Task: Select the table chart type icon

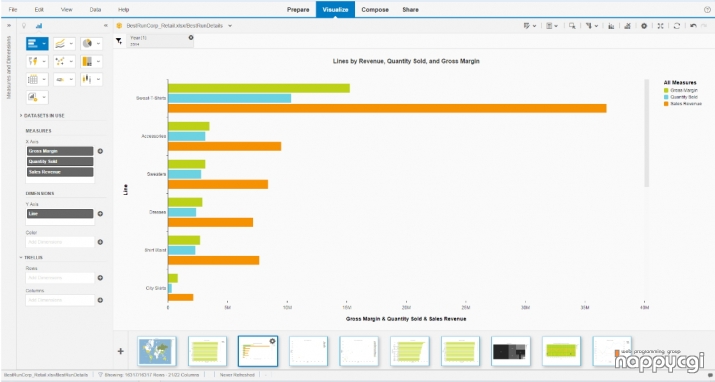Action: click(x=33, y=79)
